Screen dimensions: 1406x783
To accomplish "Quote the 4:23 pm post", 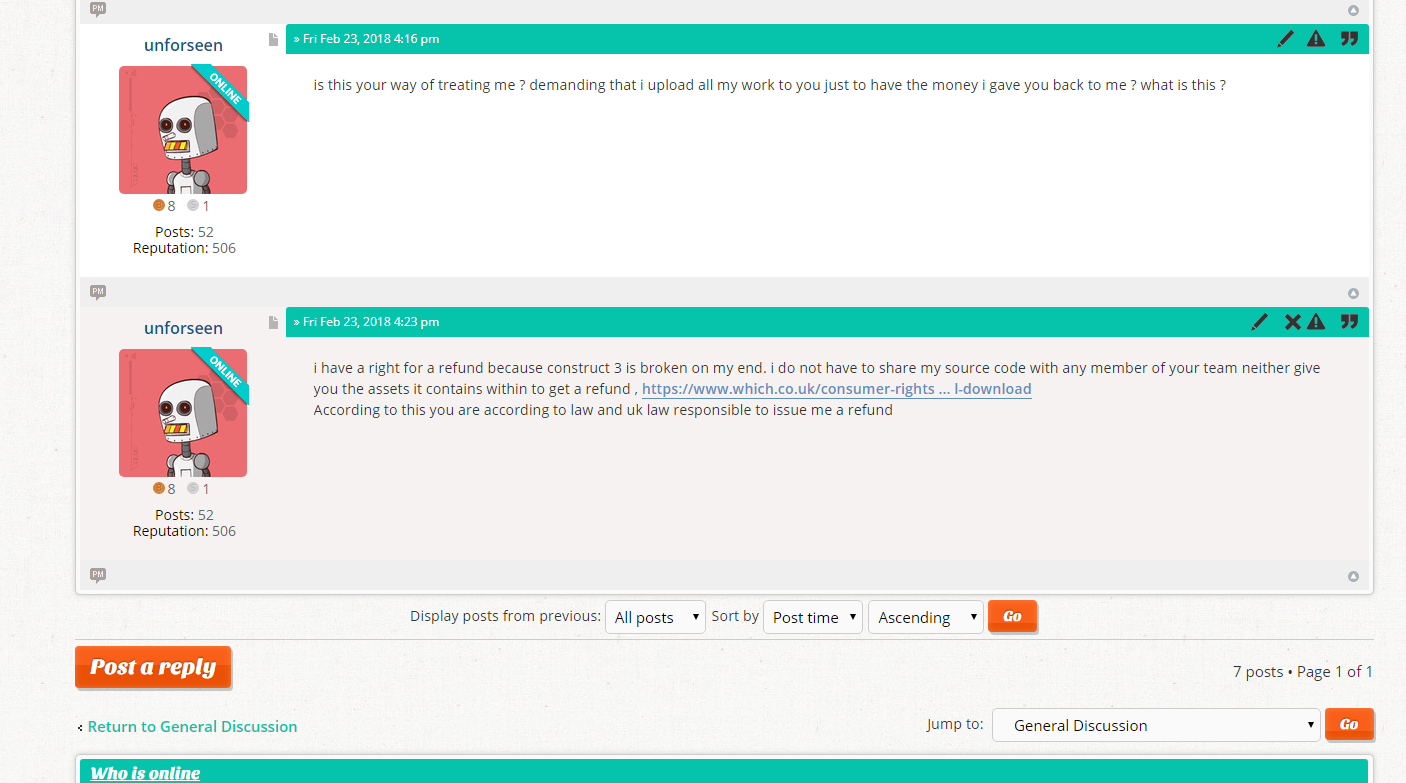I will pyautogui.click(x=1349, y=322).
